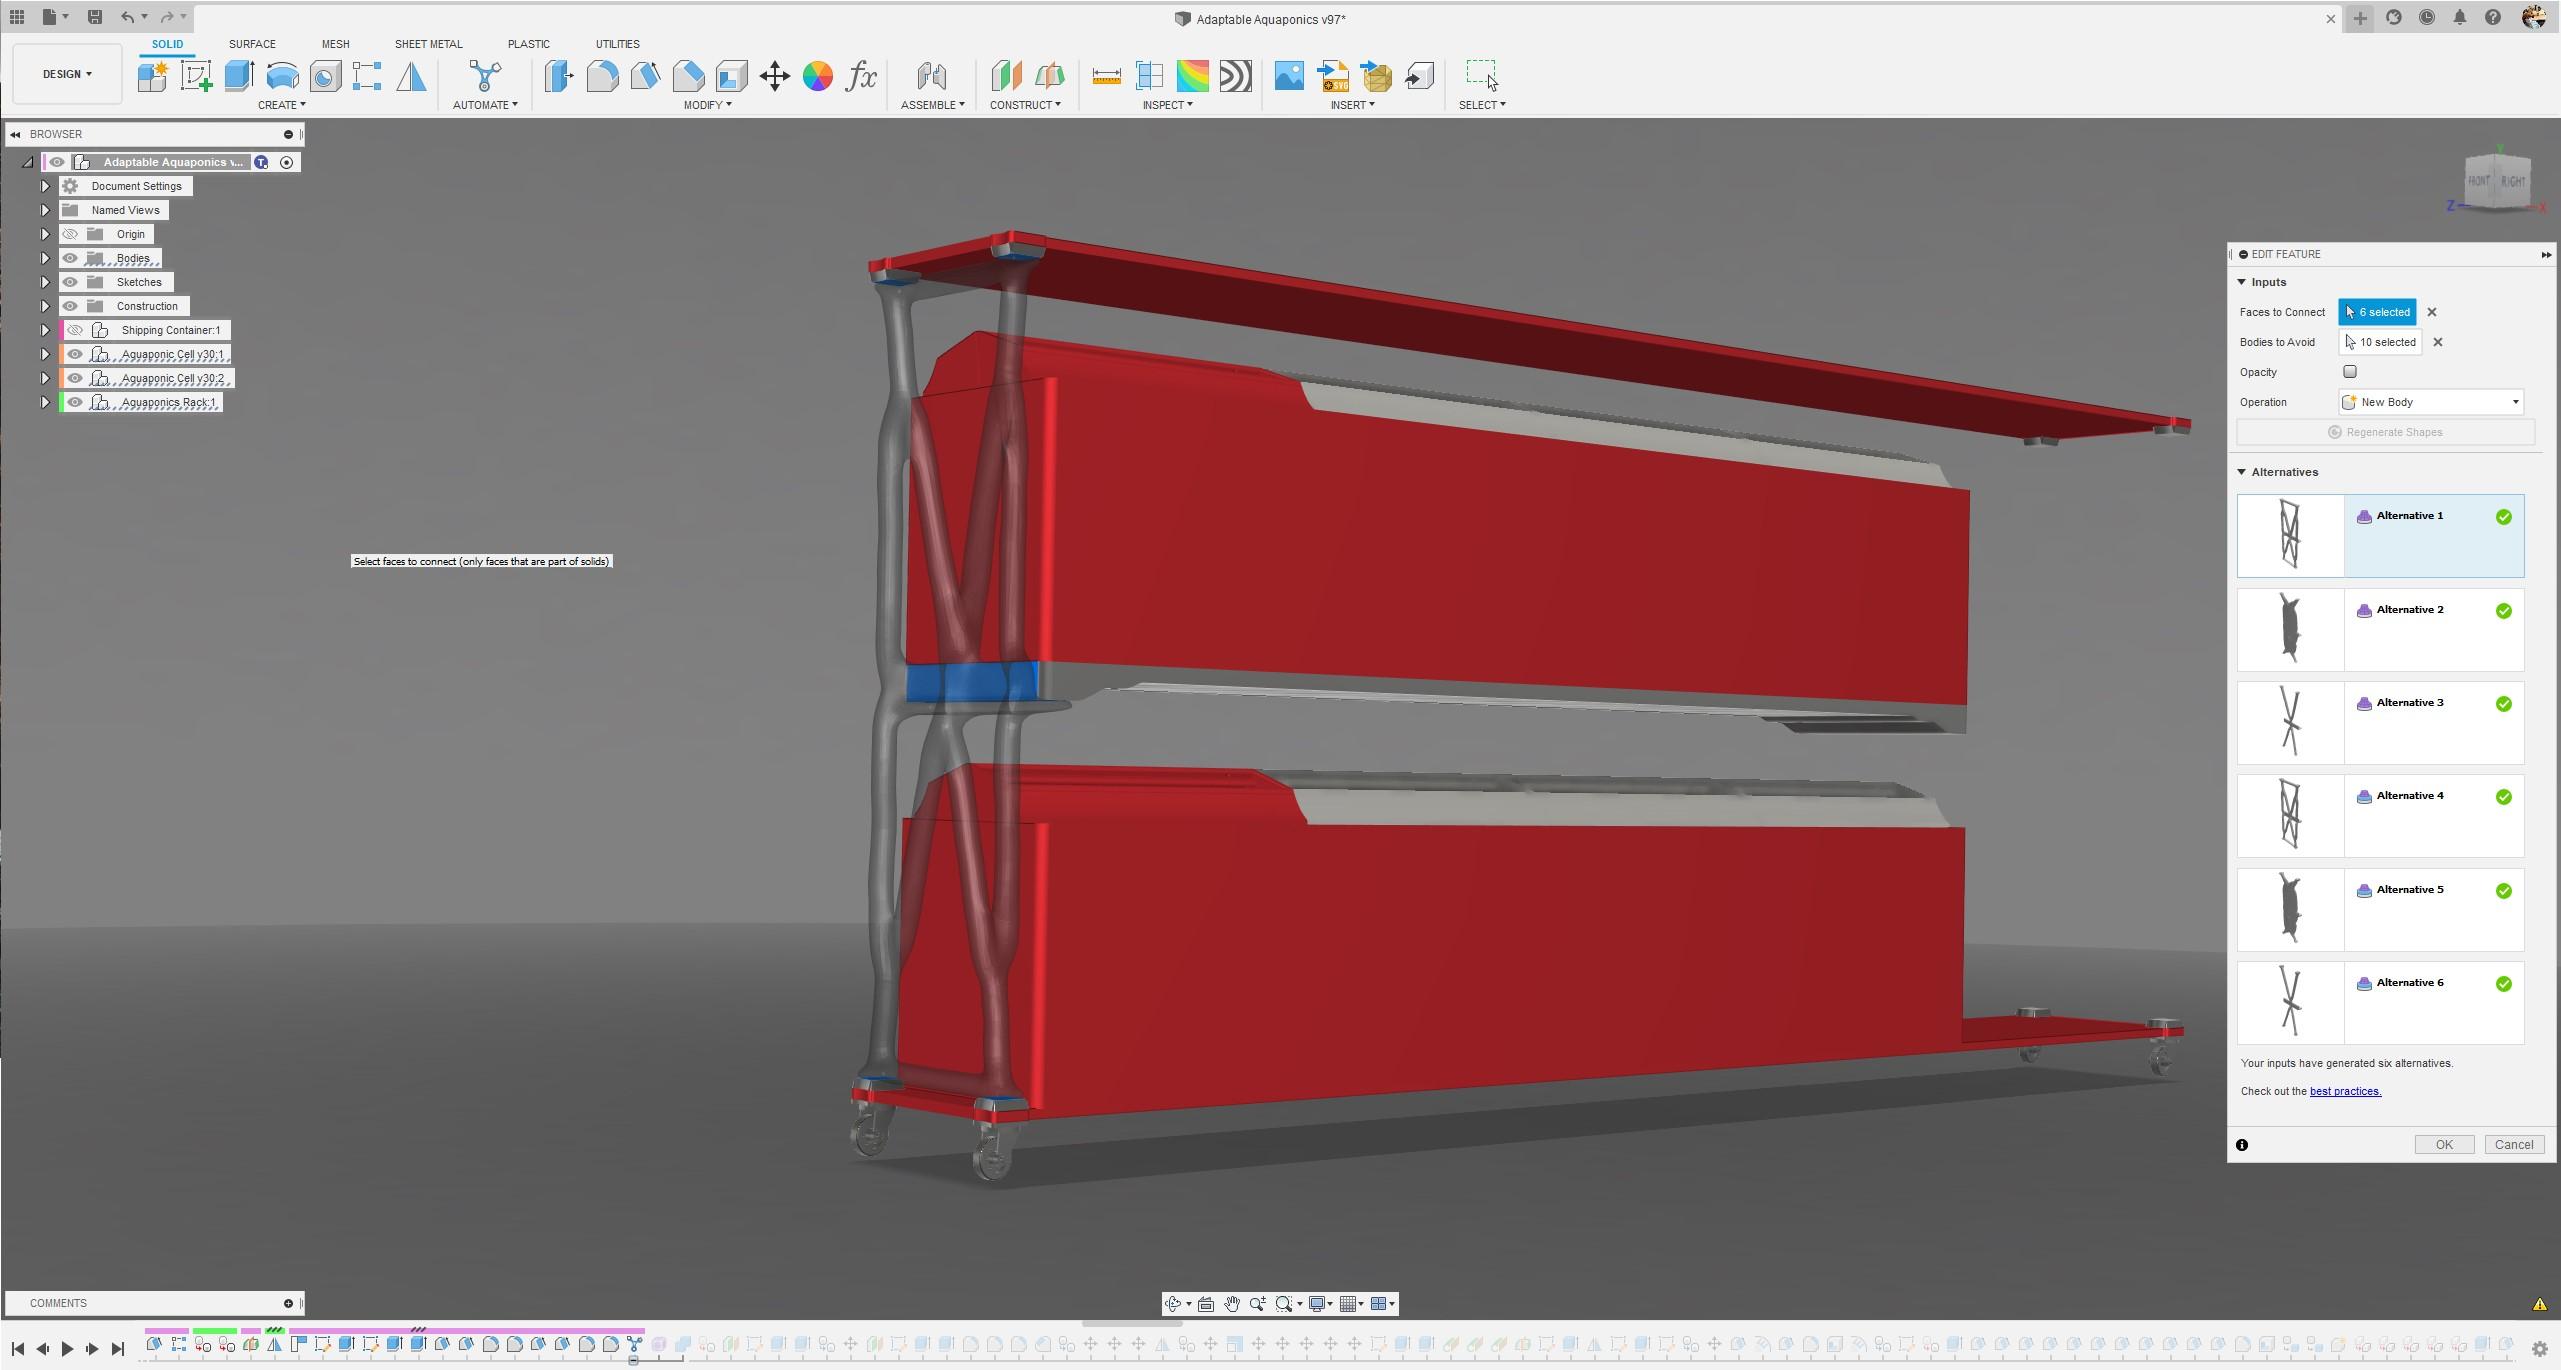Click the SURFACE tab in toolbar
The height and width of the screenshot is (1370, 2561).
[252, 41]
